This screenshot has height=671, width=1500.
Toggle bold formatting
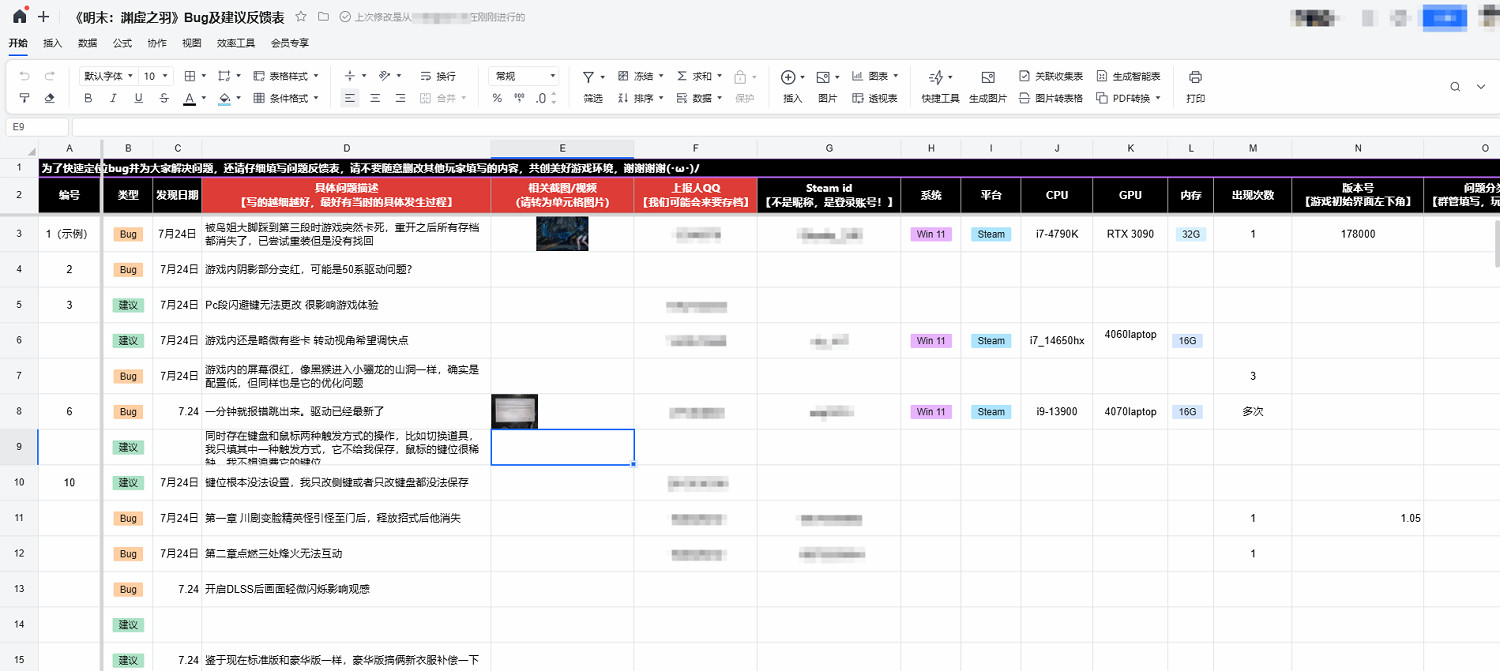coord(88,98)
